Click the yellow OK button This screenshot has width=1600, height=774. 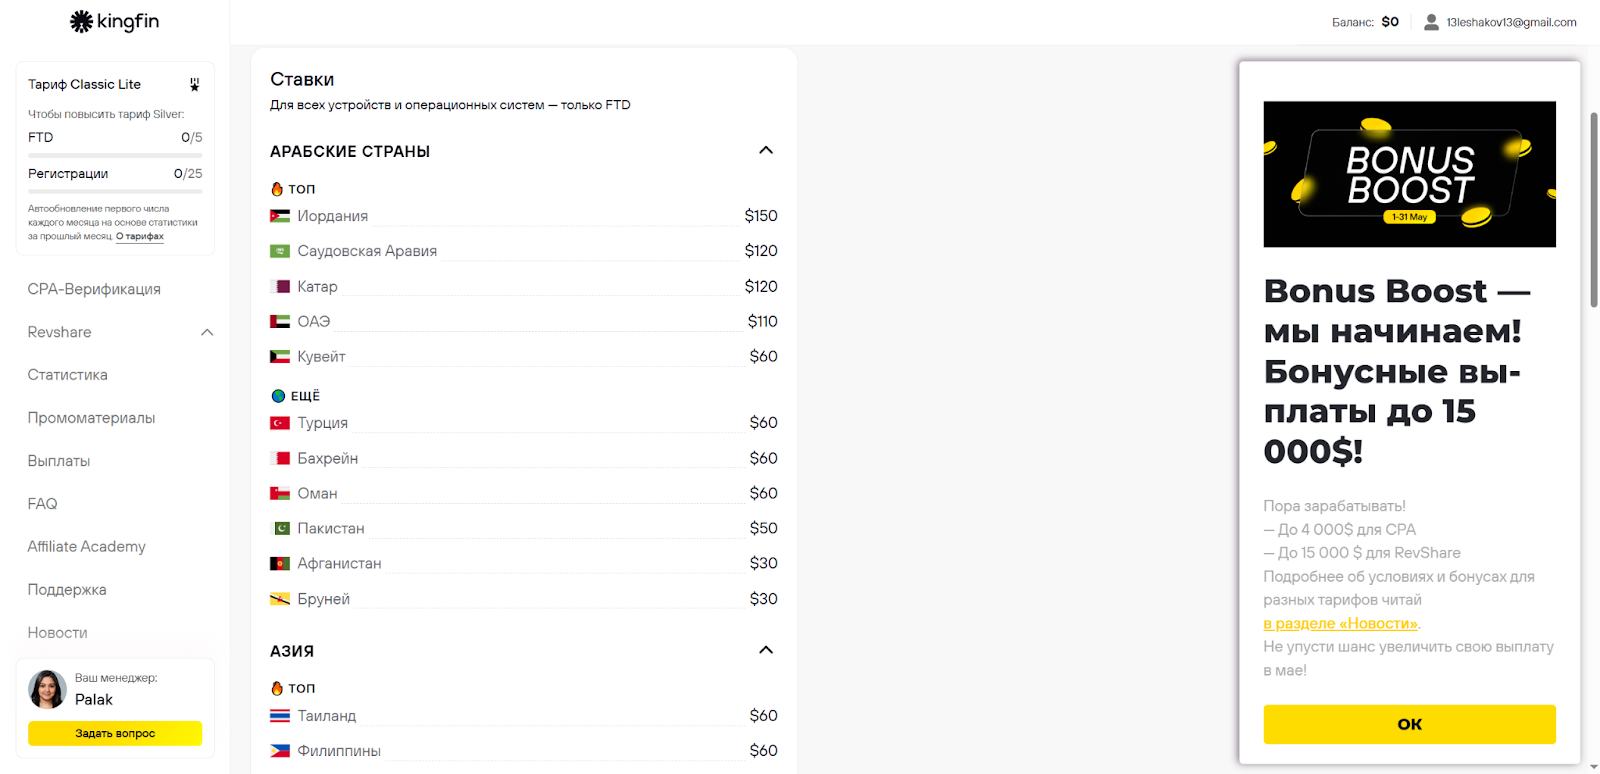tap(1409, 724)
